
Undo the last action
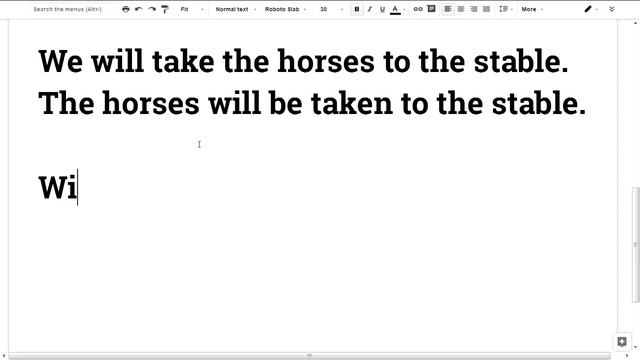[x=139, y=9]
